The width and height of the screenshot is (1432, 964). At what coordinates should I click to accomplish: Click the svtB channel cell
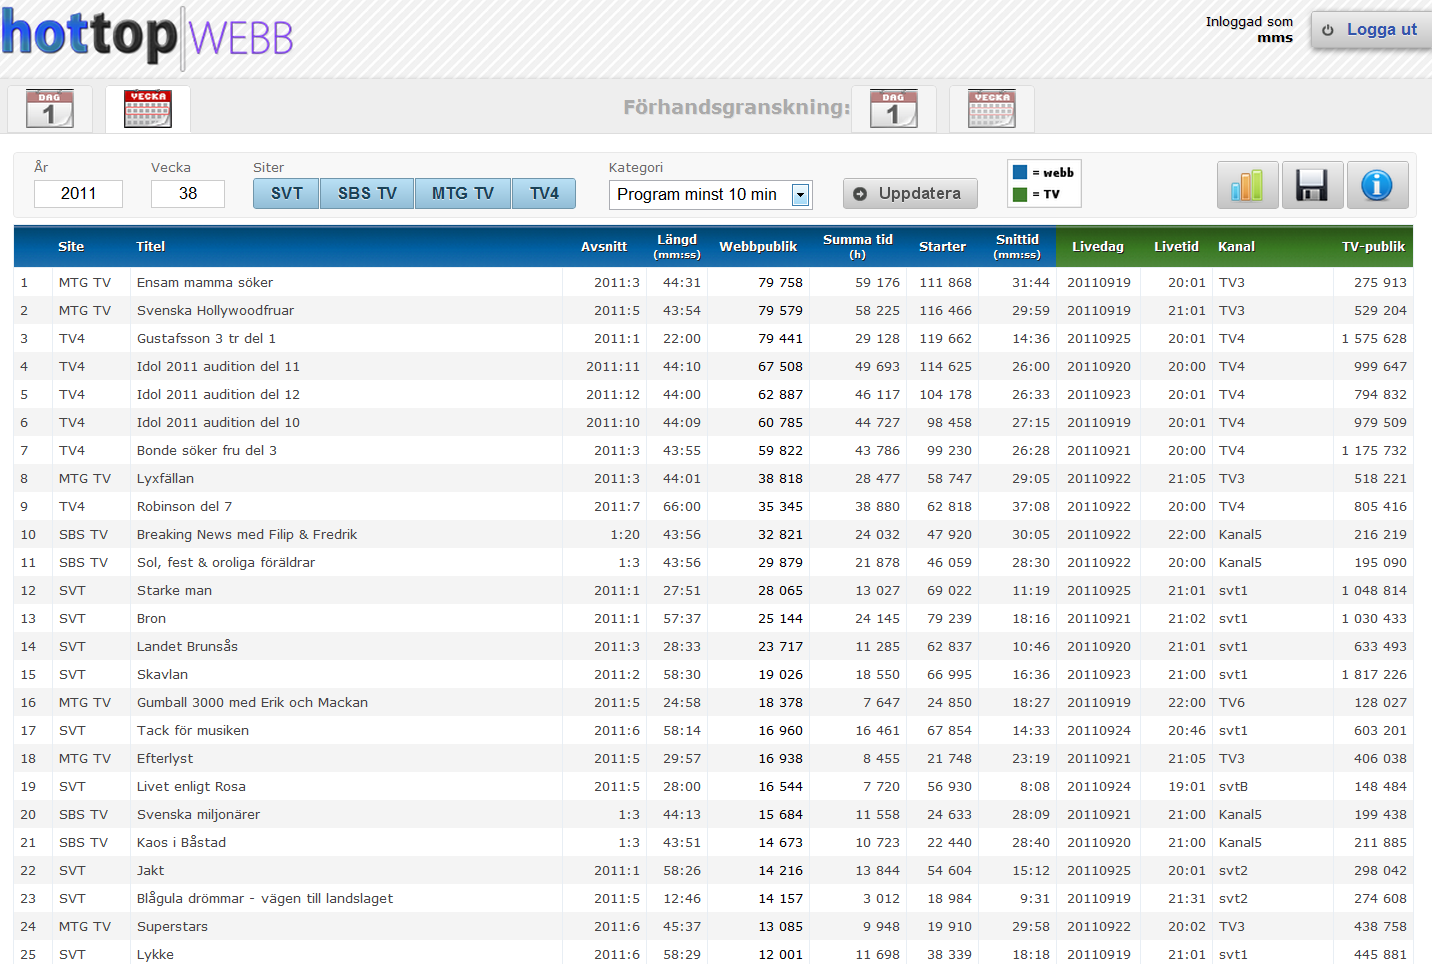(x=1233, y=786)
